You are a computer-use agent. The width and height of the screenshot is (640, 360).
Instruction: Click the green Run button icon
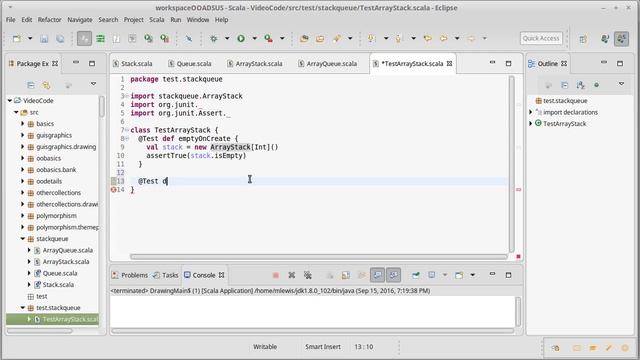pos(241,38)
